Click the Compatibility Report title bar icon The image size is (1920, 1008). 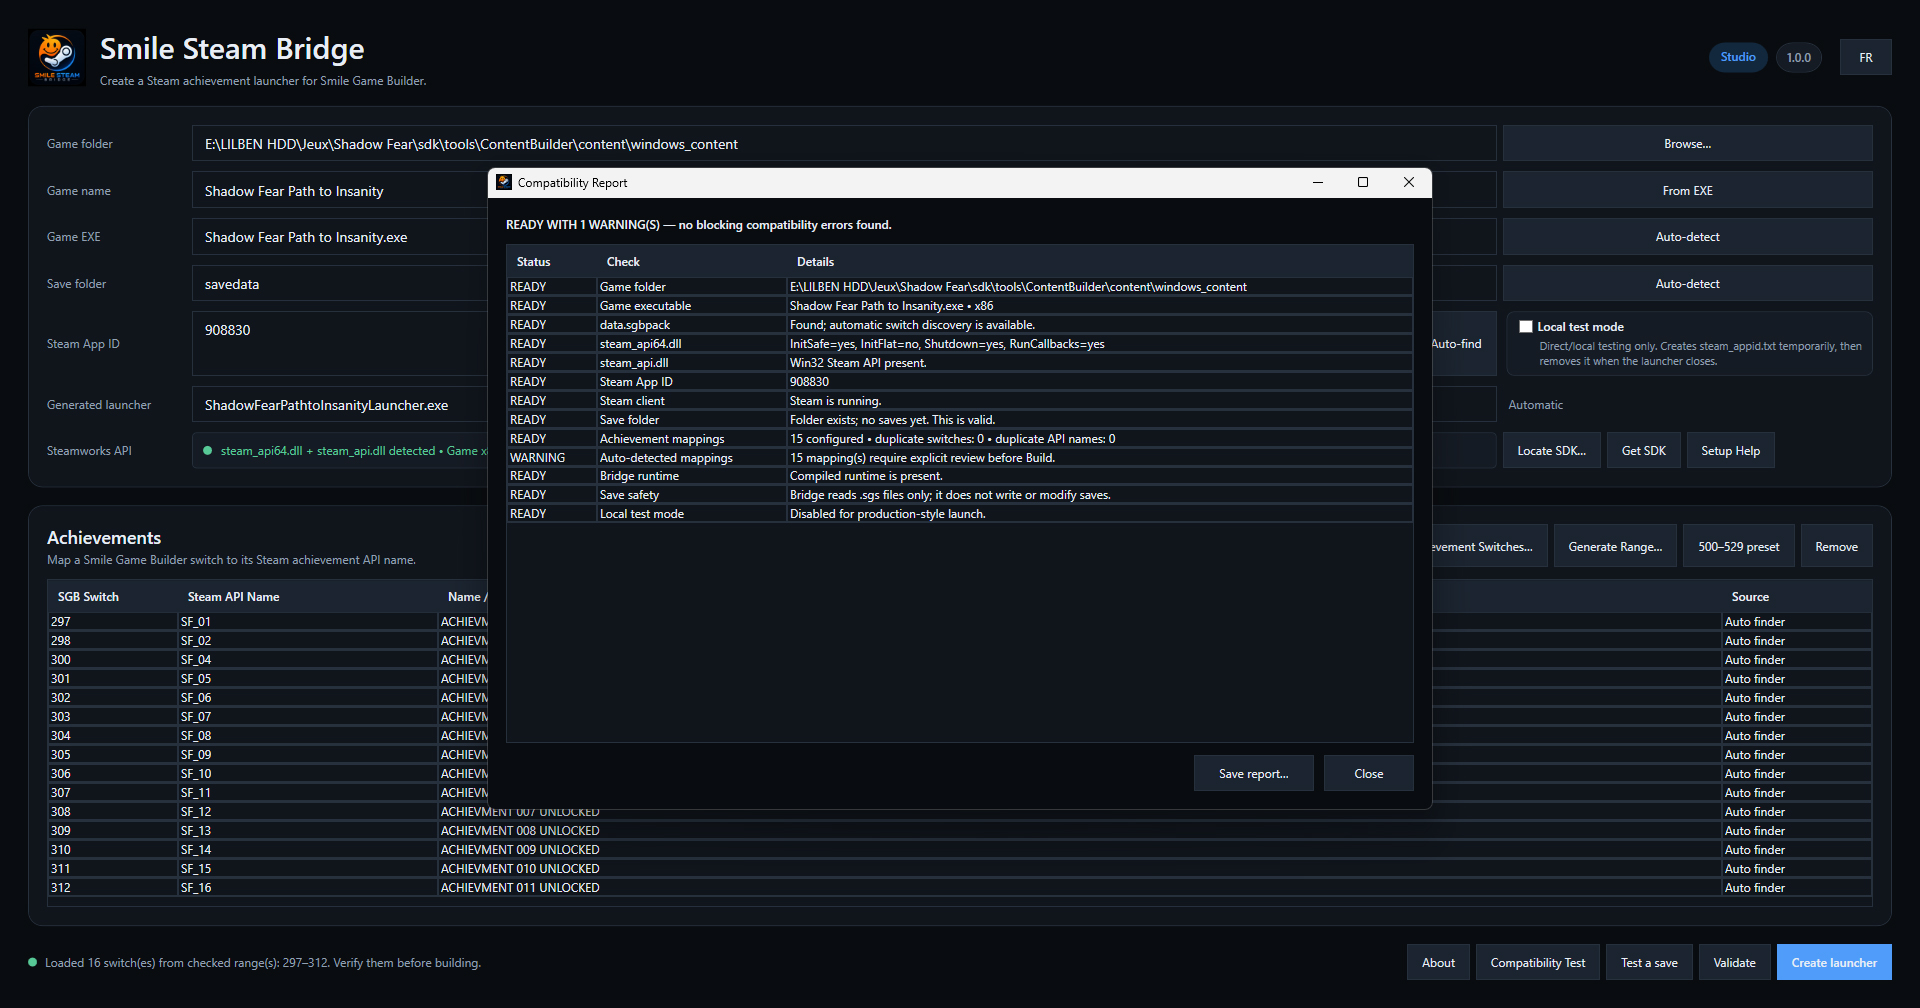504,182
